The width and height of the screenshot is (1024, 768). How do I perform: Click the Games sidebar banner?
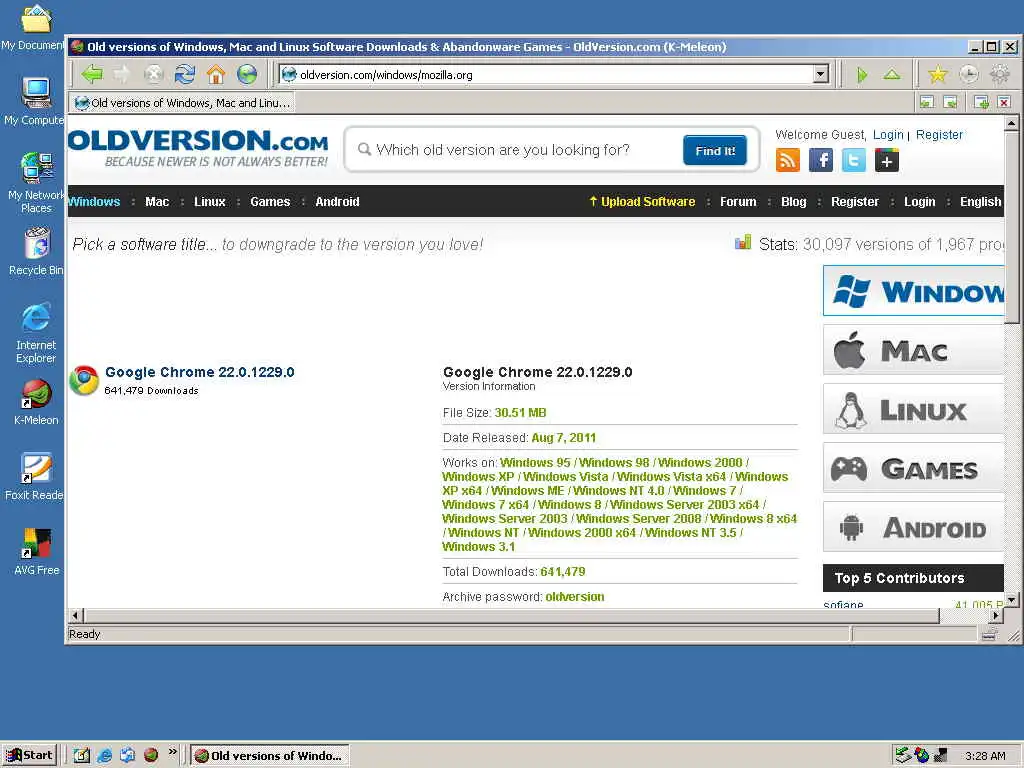[x=913, y=468]
